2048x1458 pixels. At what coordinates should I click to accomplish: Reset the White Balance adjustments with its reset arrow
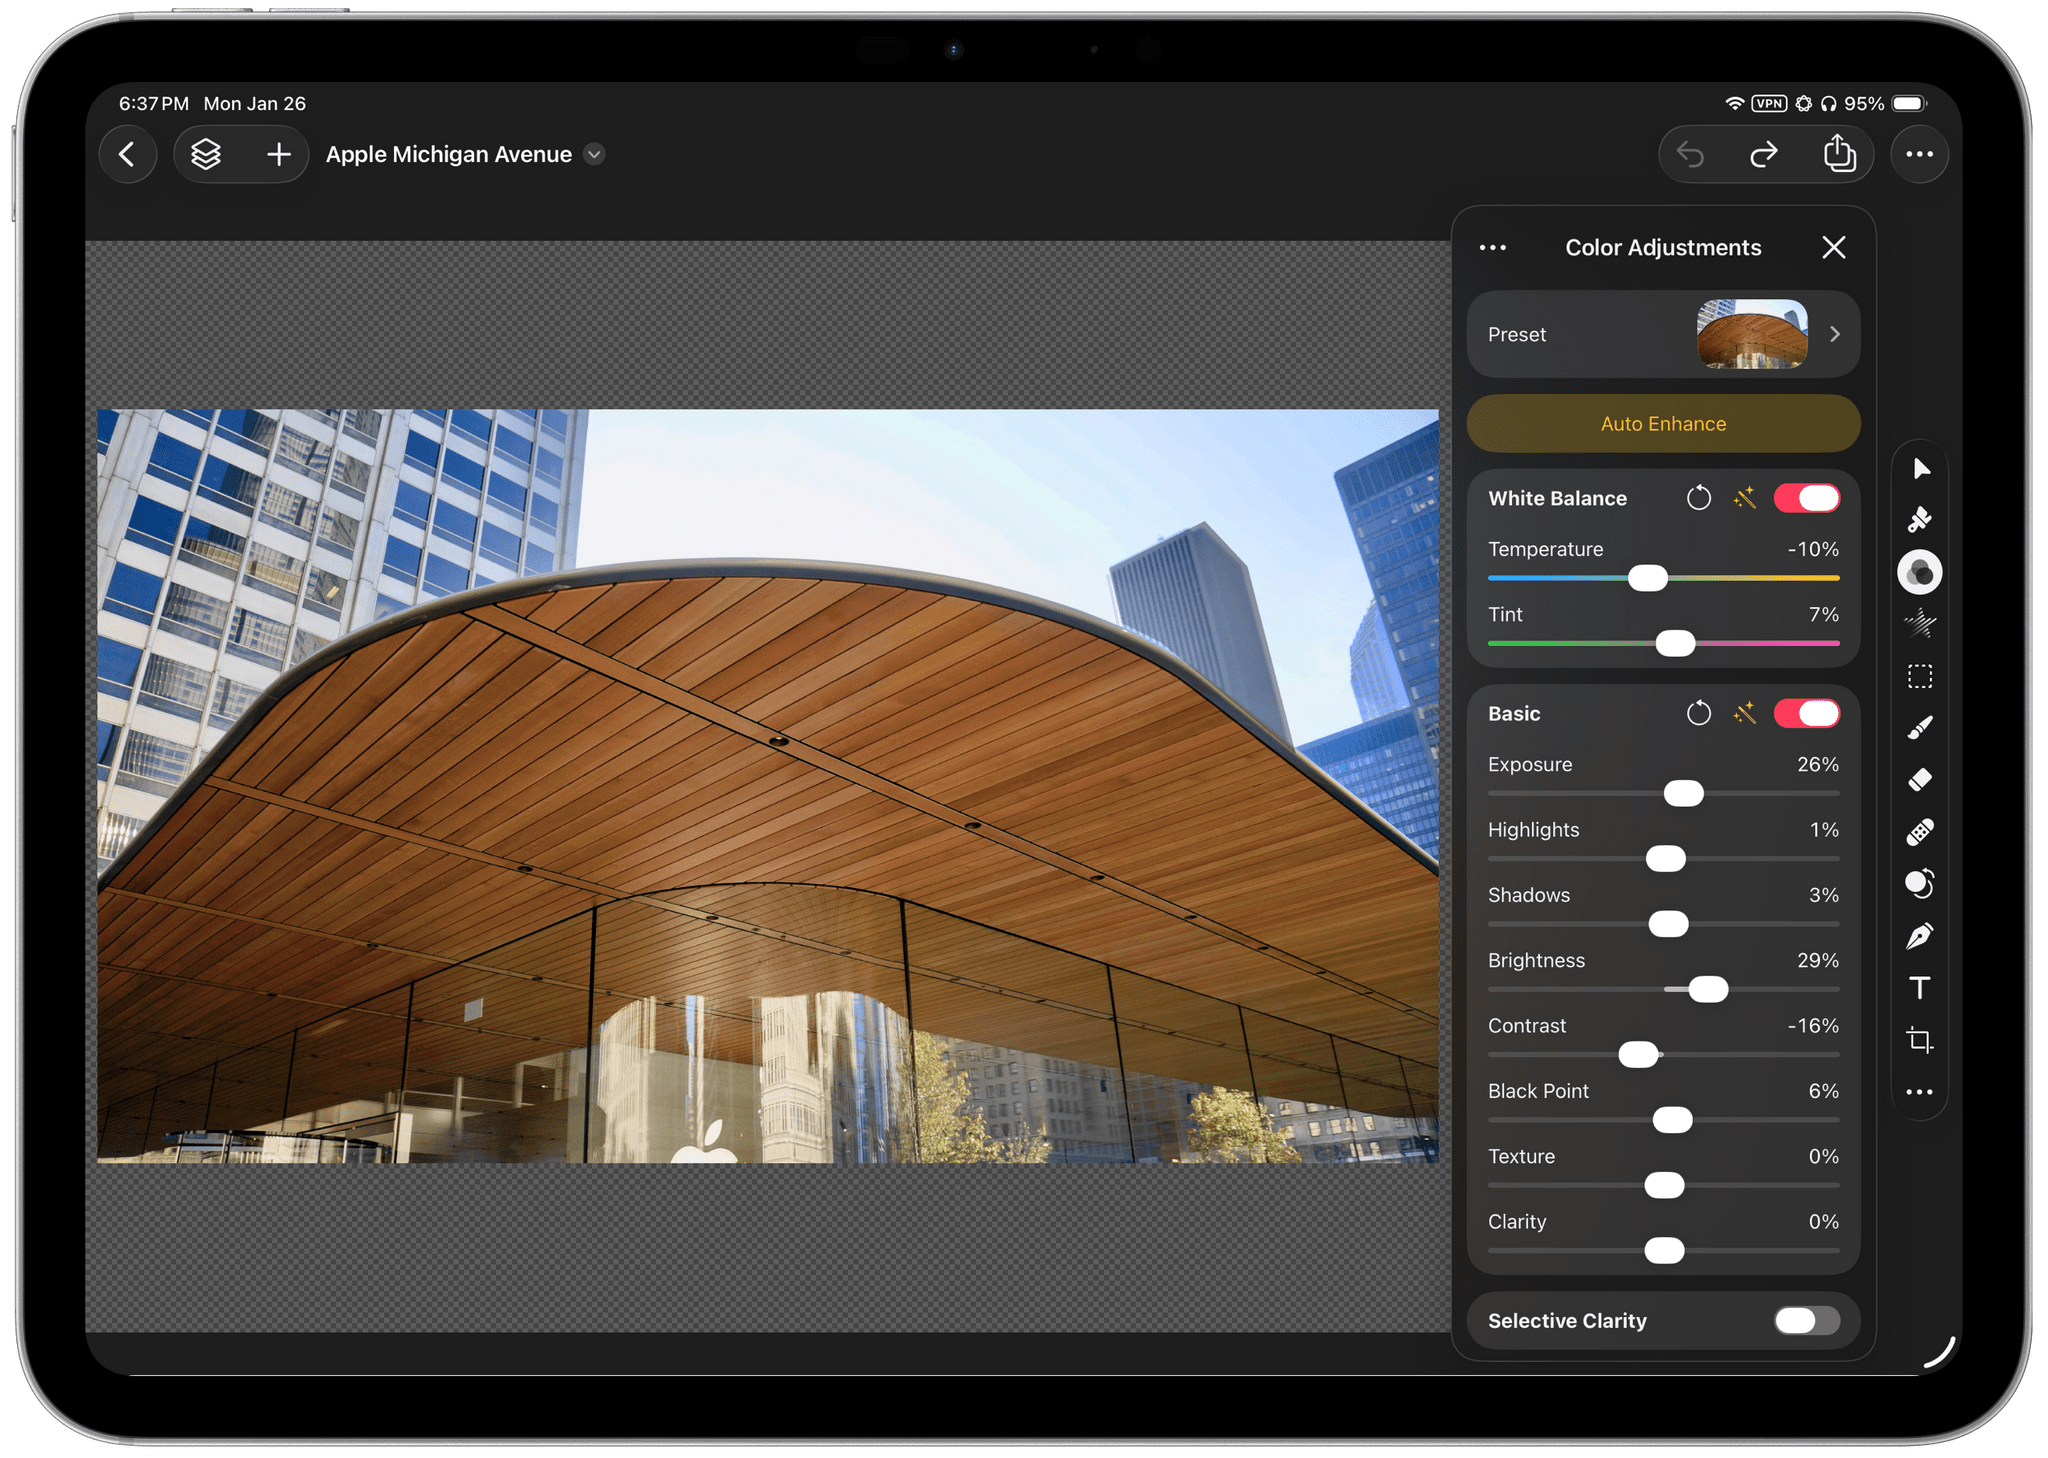pyautogui.click(x=1699, y=497)
